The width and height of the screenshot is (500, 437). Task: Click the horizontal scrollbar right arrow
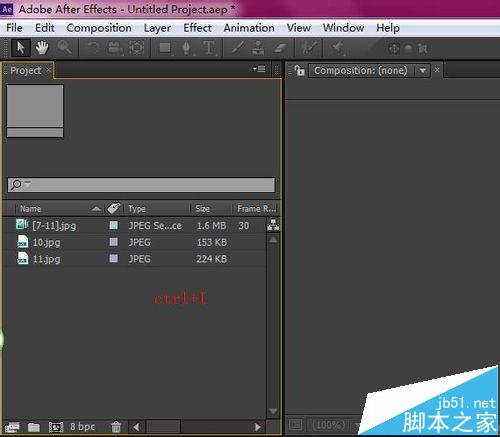point(258,427)
